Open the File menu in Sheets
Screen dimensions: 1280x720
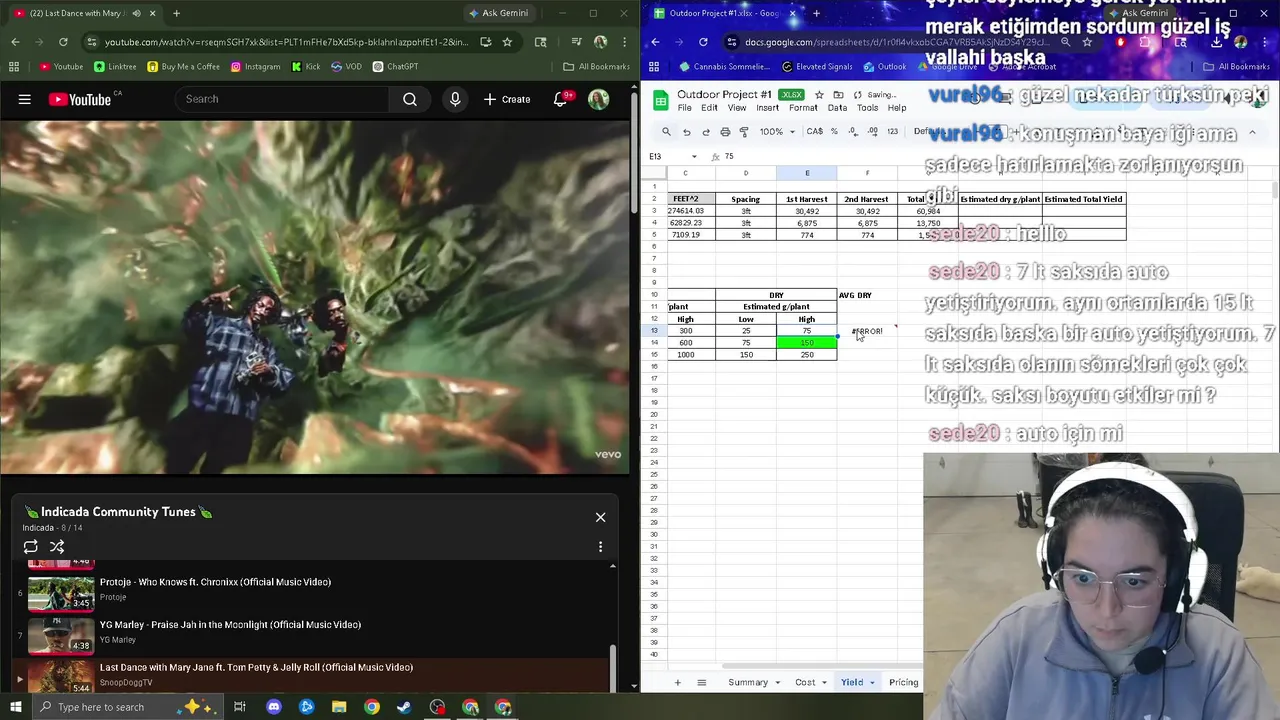tap(684, 108)
